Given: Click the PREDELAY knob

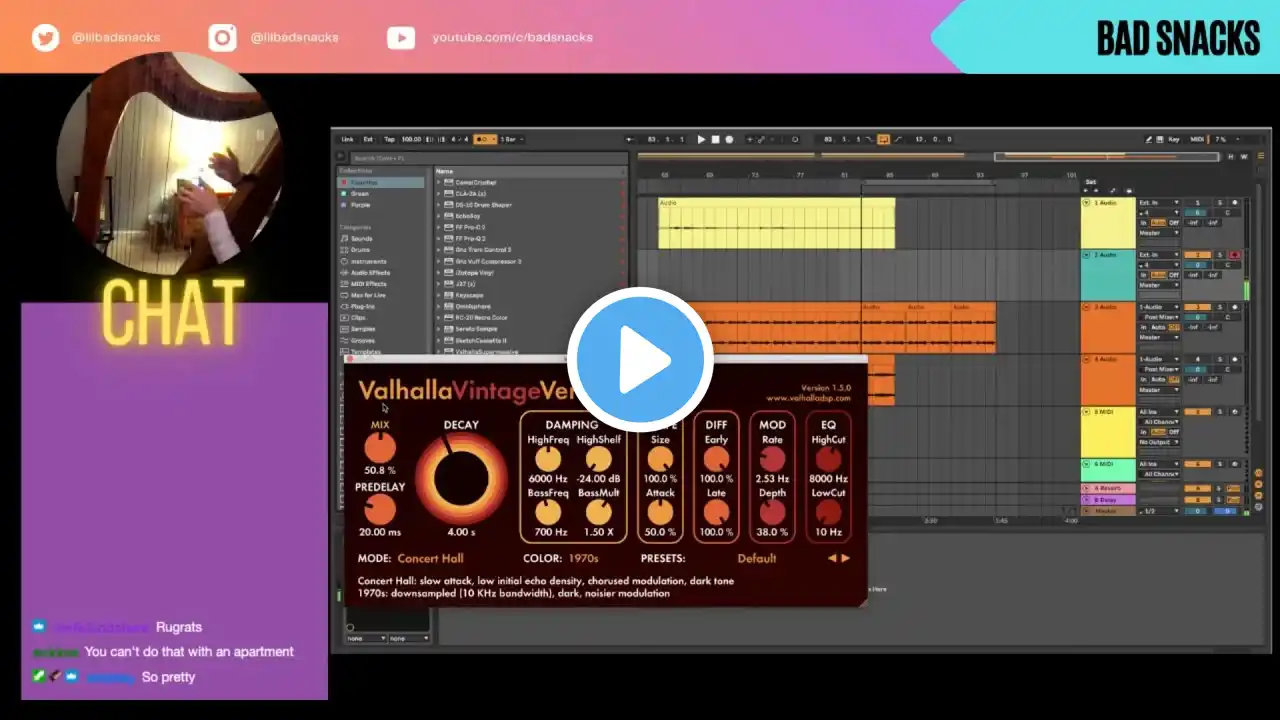Looking at the screenshot, I should point(380,511).
